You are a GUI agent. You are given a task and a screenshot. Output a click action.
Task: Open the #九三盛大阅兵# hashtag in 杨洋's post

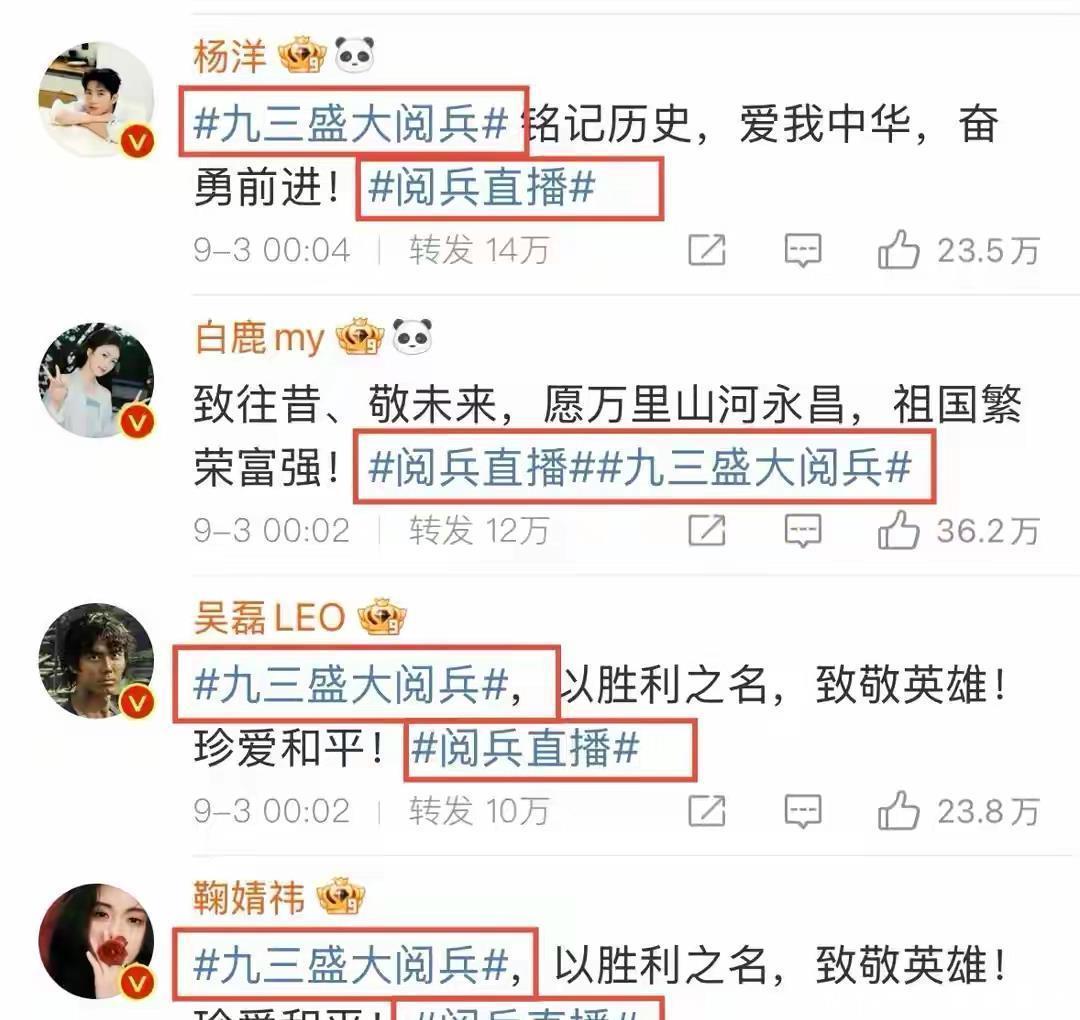pyautogui.click(x=352, y=124)
